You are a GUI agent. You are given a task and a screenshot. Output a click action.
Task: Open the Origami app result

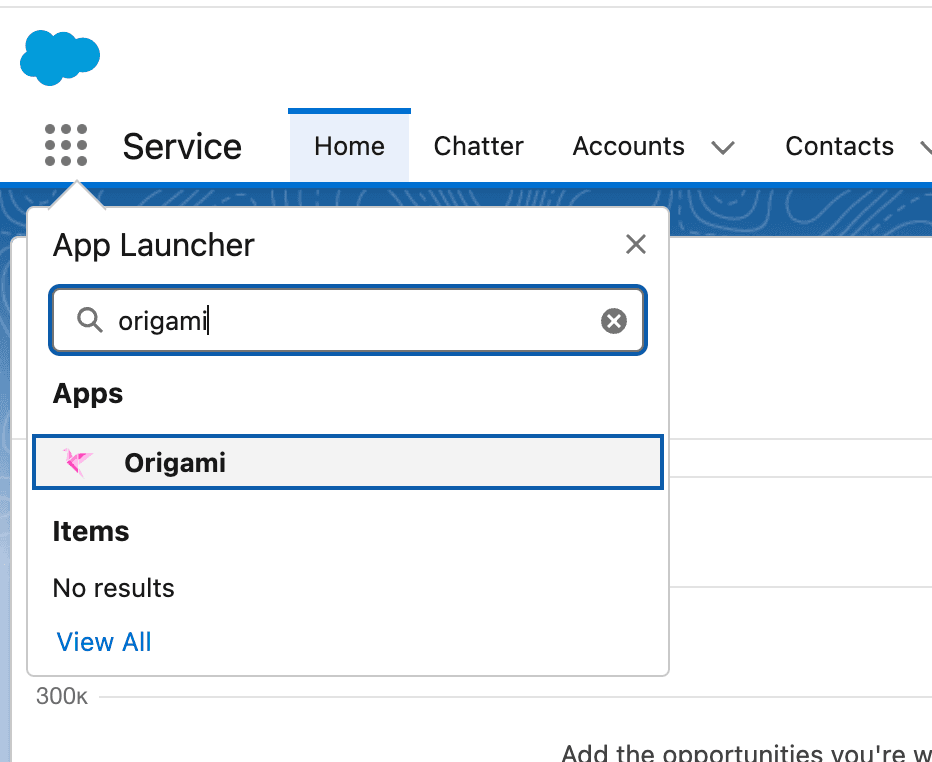click(x=348, y=462)
